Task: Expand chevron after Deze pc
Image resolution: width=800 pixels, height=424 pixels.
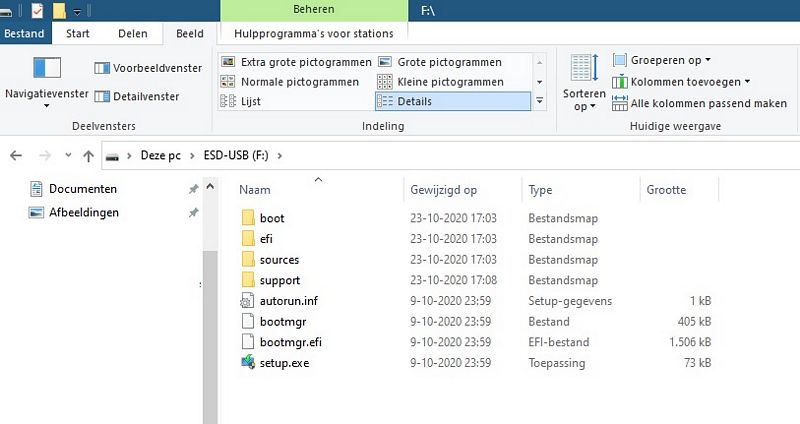Action: [x=192, y=156]
